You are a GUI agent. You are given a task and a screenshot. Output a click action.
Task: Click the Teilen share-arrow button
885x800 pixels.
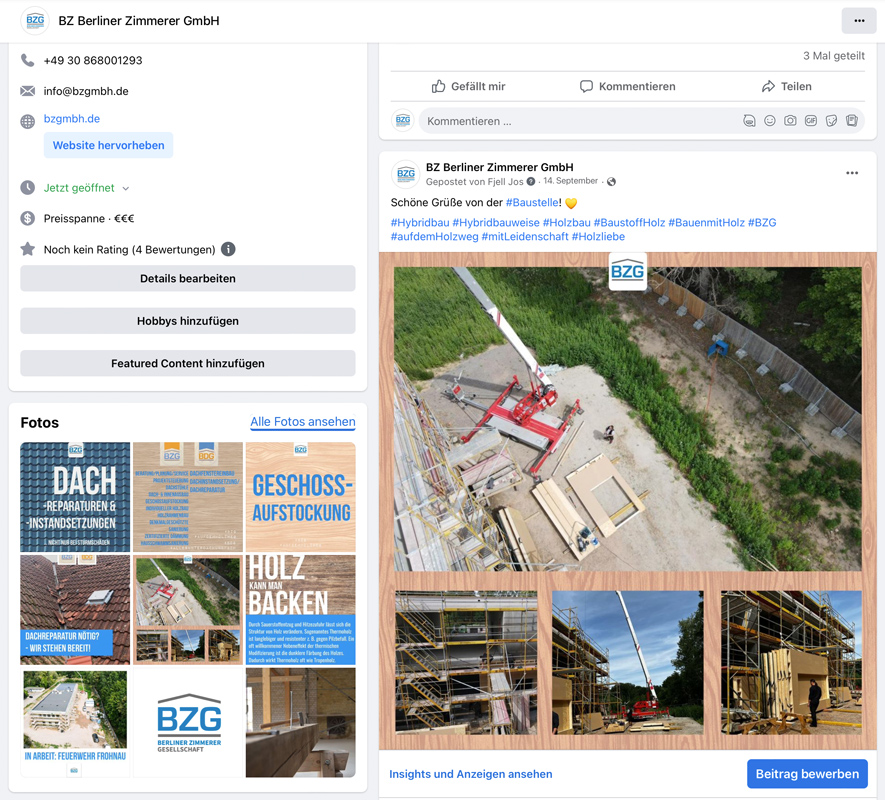(x=786, y=86)
